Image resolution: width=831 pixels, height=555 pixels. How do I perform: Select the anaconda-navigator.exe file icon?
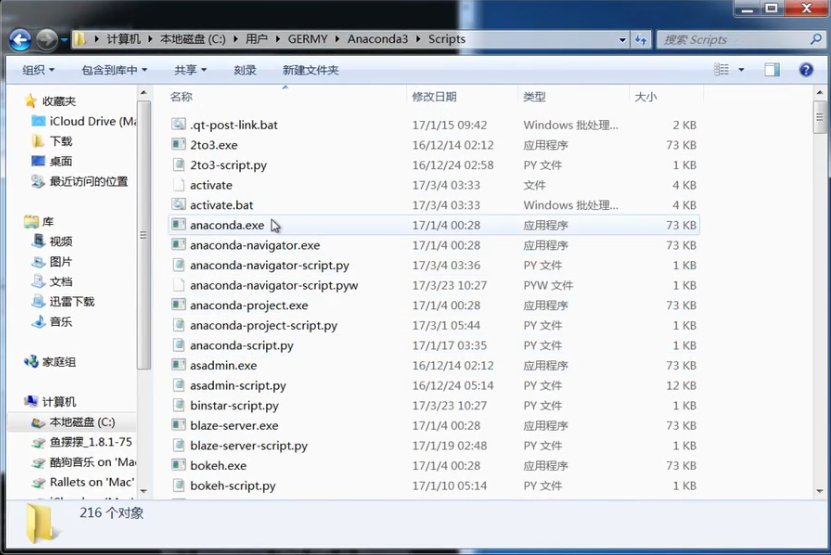click(x=179, y=245)
